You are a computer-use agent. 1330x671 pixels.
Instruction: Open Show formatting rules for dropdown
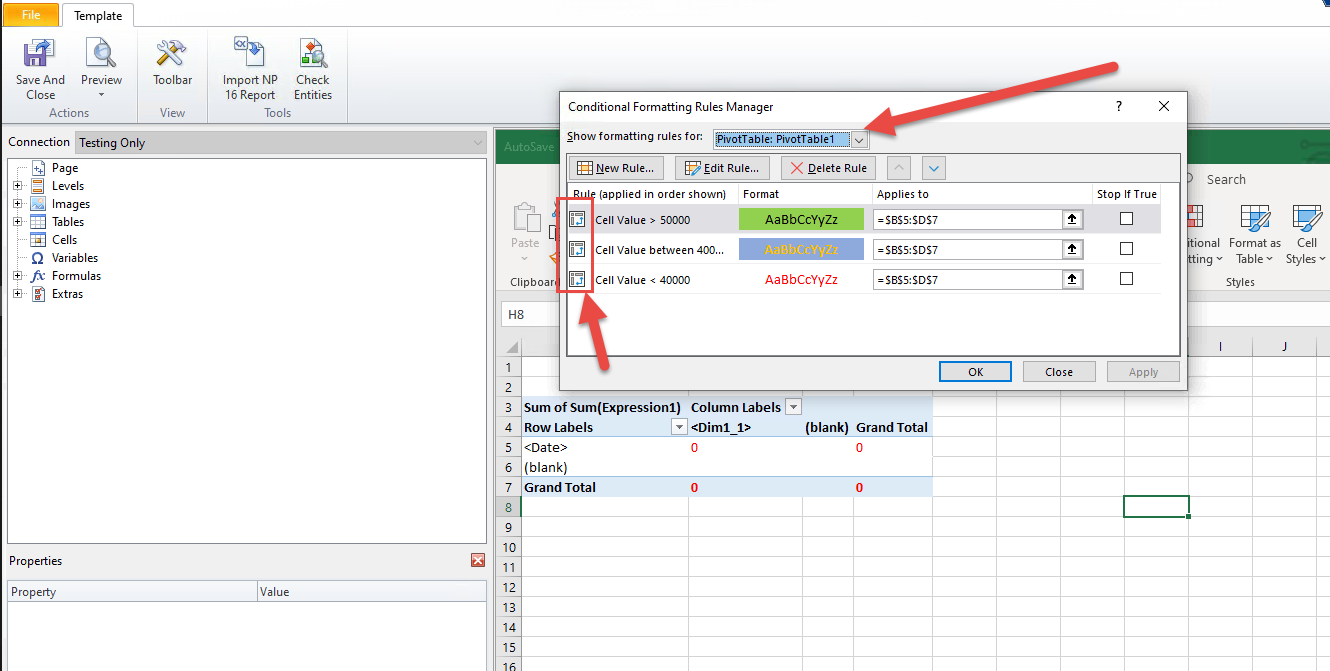(x=859, y=140)
